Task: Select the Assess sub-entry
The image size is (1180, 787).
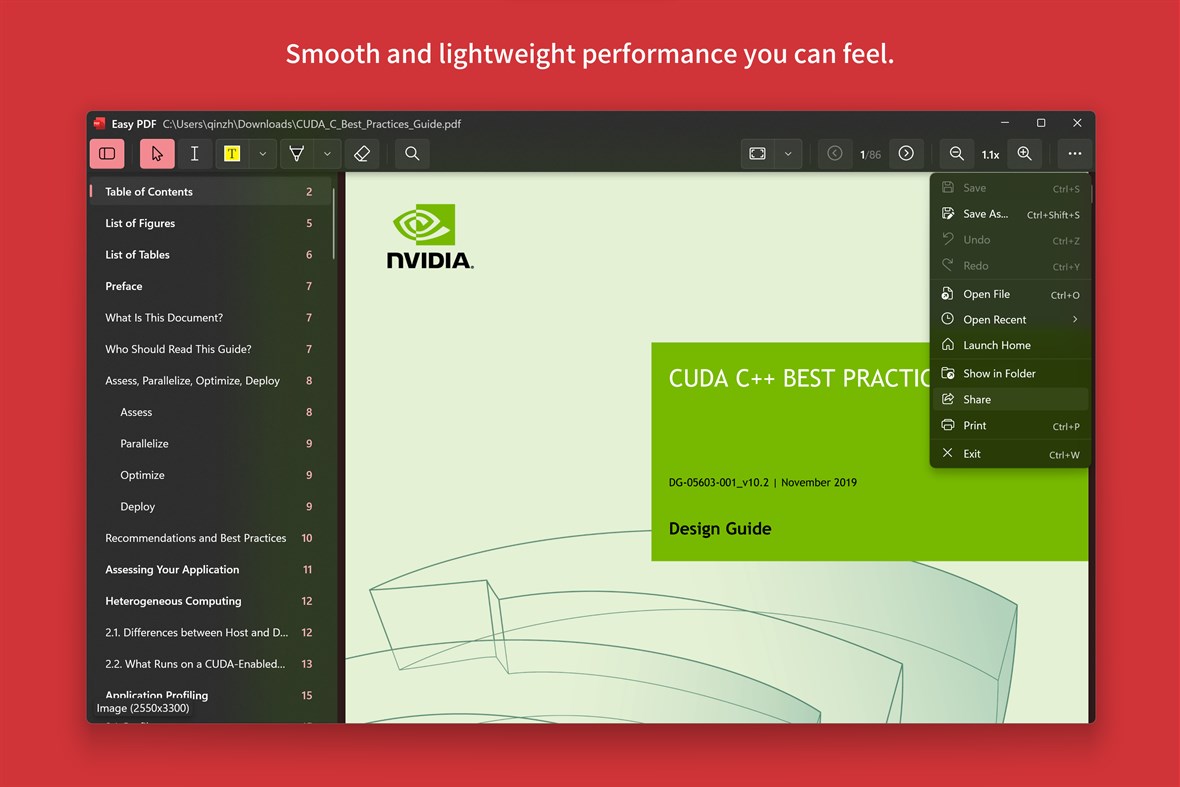Action: [x=210, y=412]
